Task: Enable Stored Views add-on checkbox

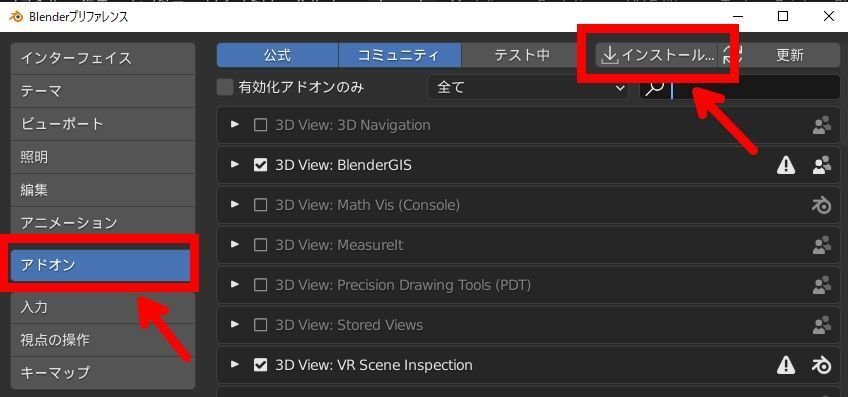Action: pyautogui.click(x=261, y=325)
